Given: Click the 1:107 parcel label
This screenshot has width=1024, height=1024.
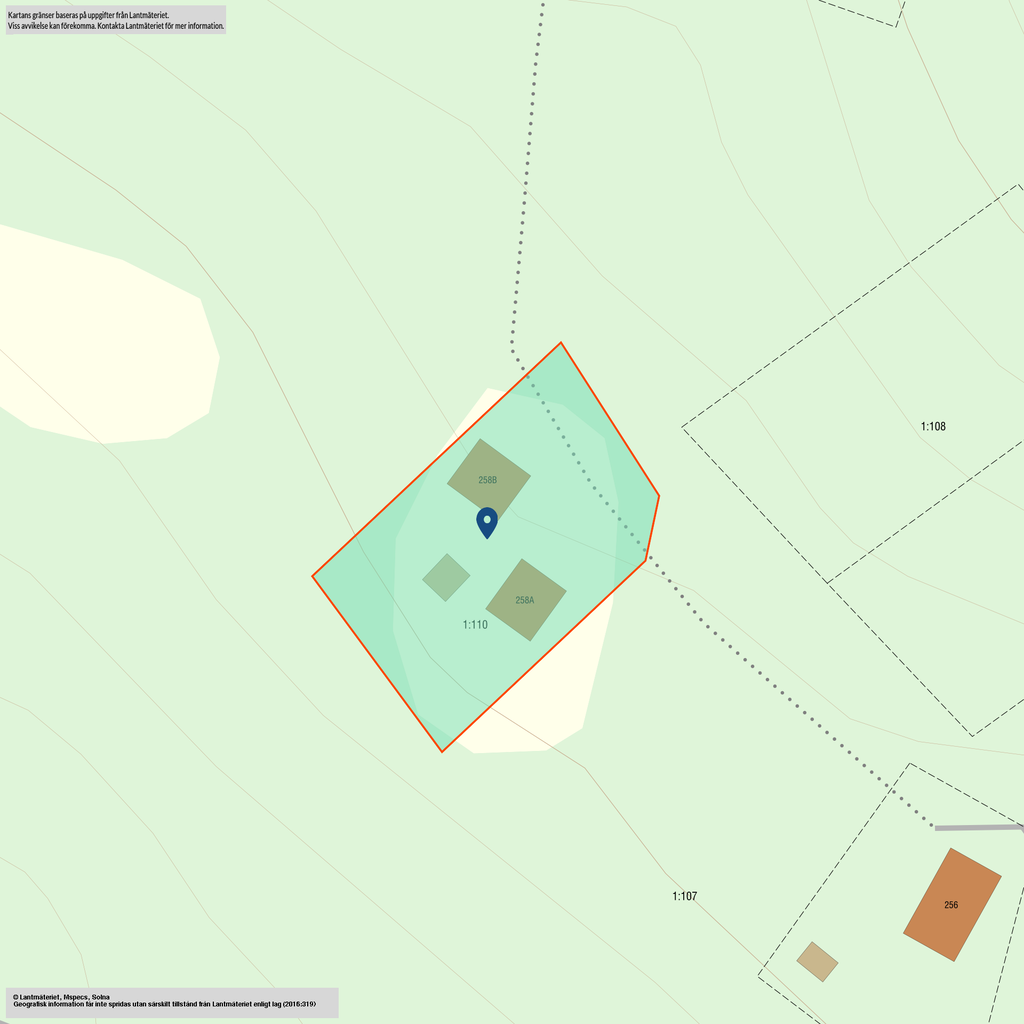Looking at the screenshot, I should 684,897.
